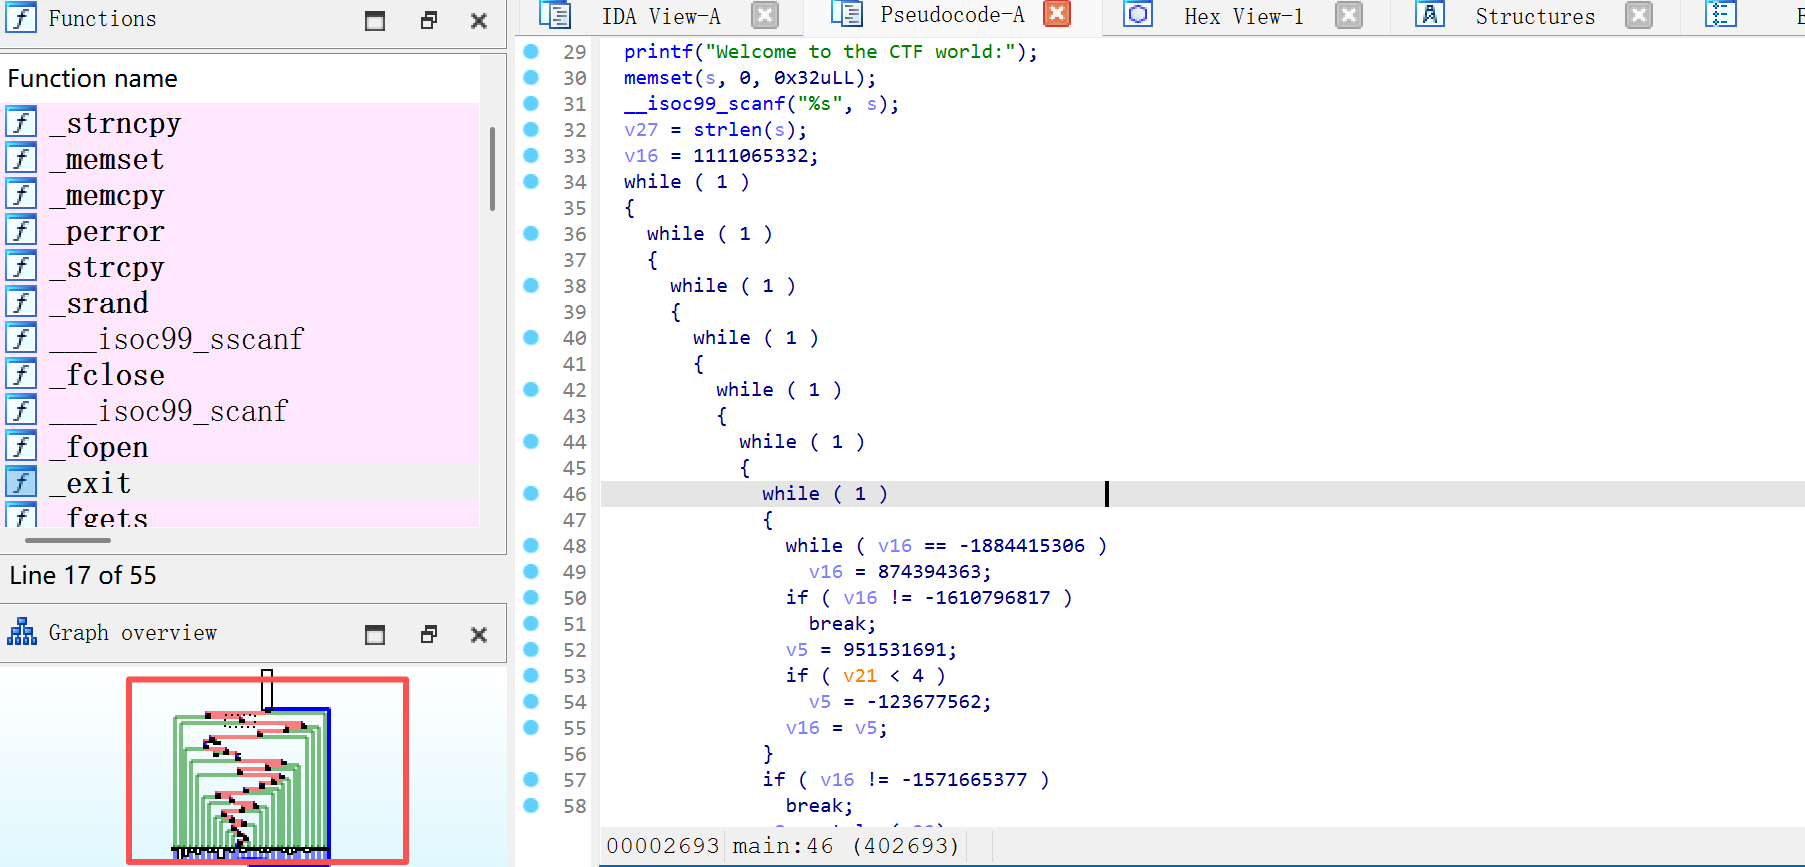Select ___isoc99_sscanf function icon

21,338
